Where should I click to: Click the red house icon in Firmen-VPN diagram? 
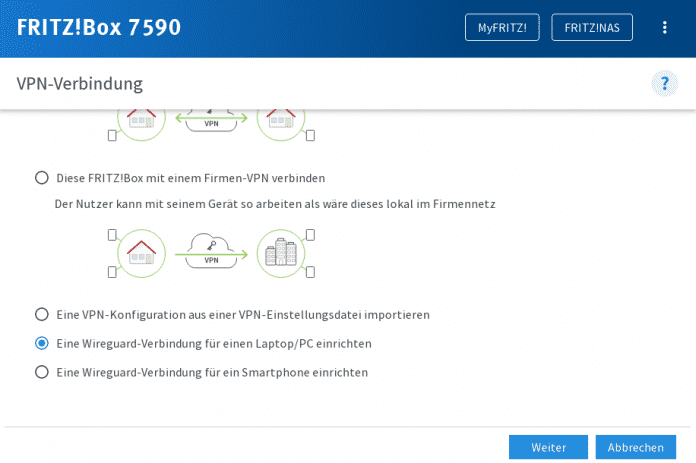pyautogui.click(x=141, y=253)
